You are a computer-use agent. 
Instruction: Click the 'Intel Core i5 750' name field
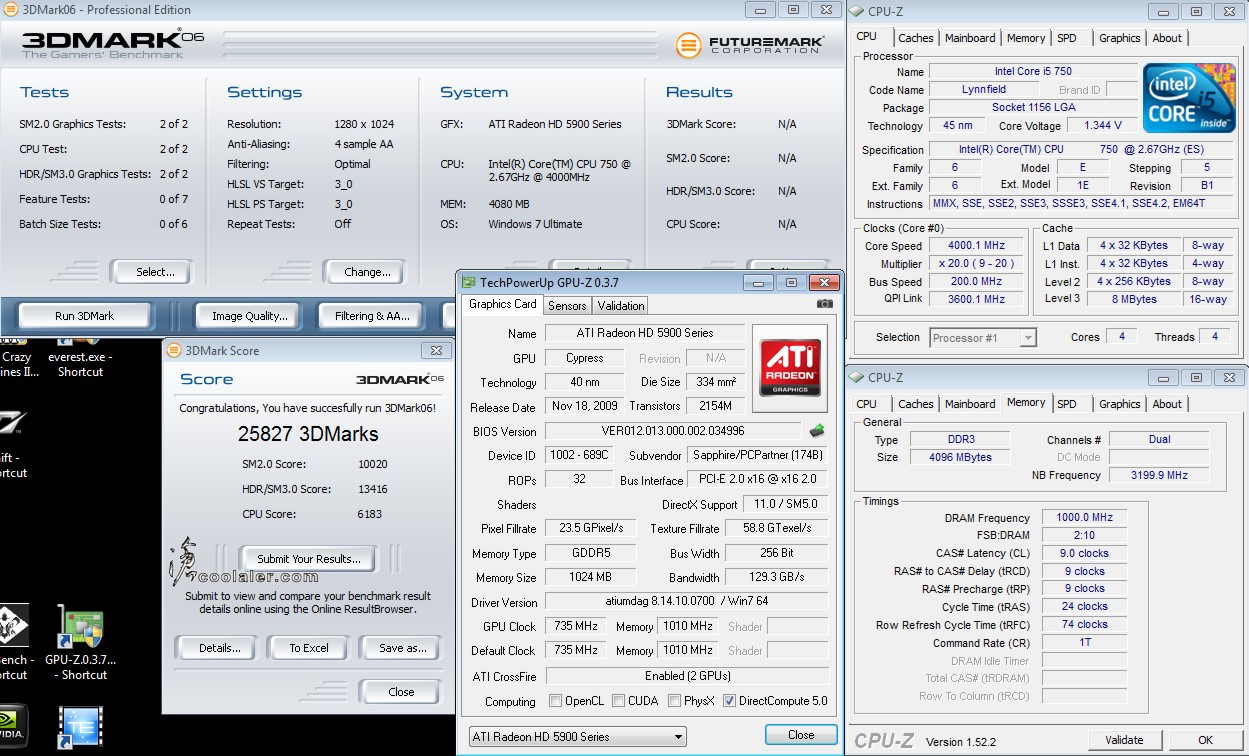click(x=1033, y=72)
